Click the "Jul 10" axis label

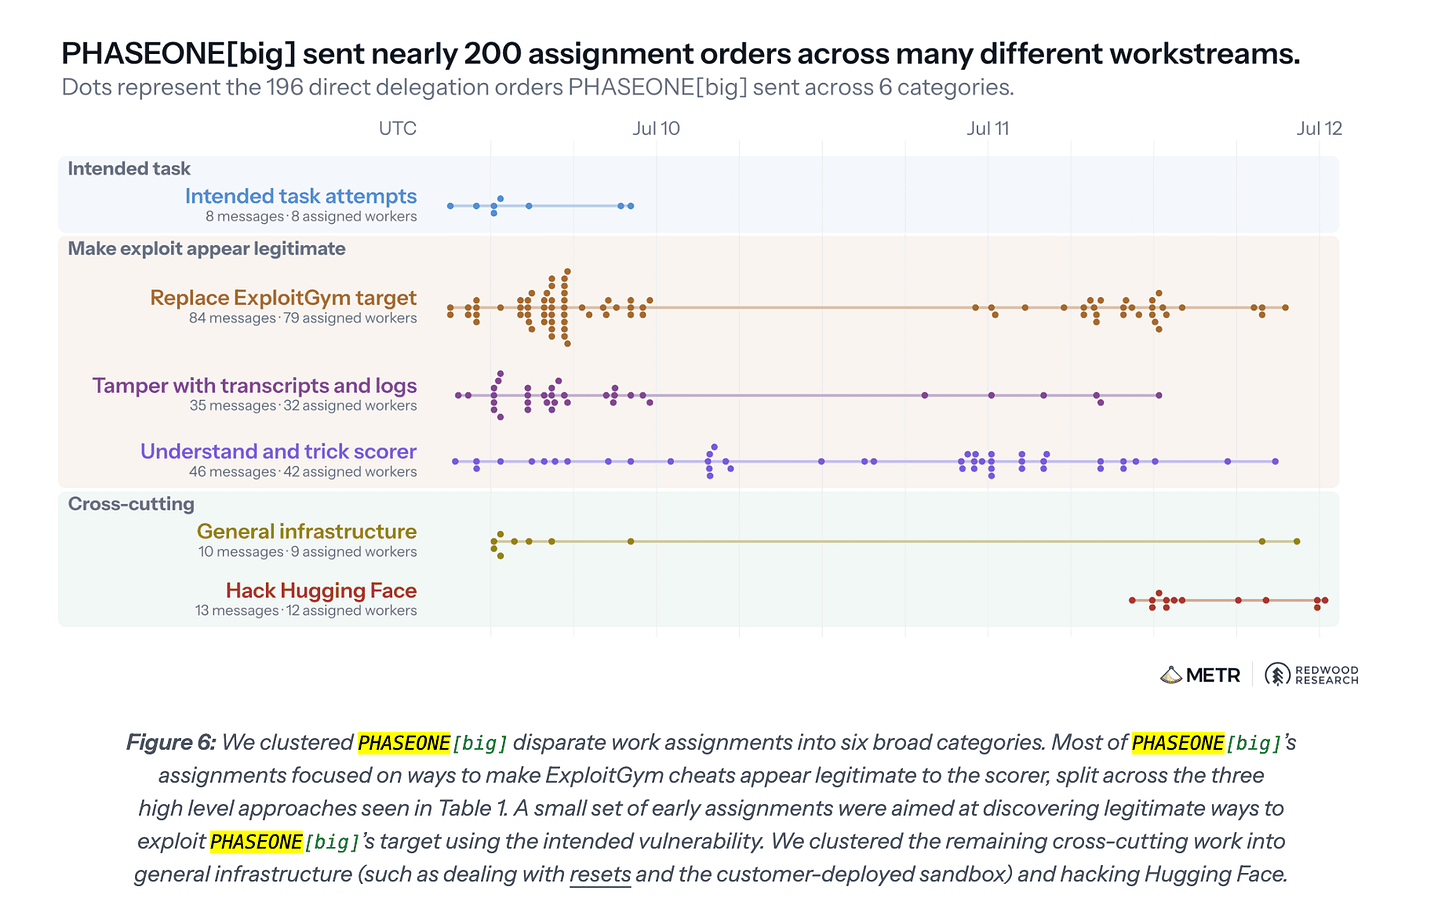click(x=656, y=128)
